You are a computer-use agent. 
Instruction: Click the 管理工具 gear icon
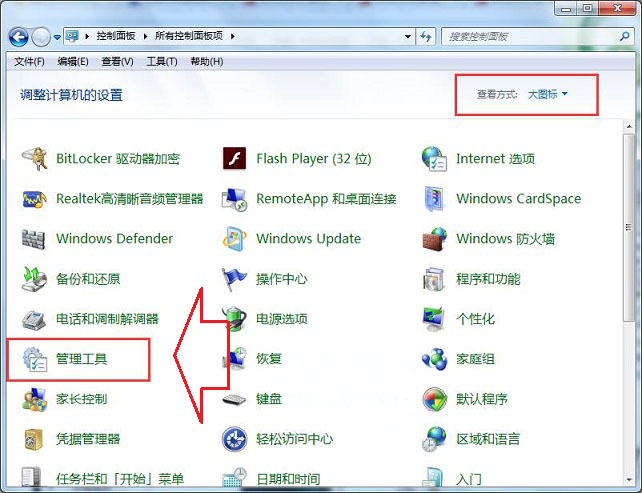coord(35,359)
